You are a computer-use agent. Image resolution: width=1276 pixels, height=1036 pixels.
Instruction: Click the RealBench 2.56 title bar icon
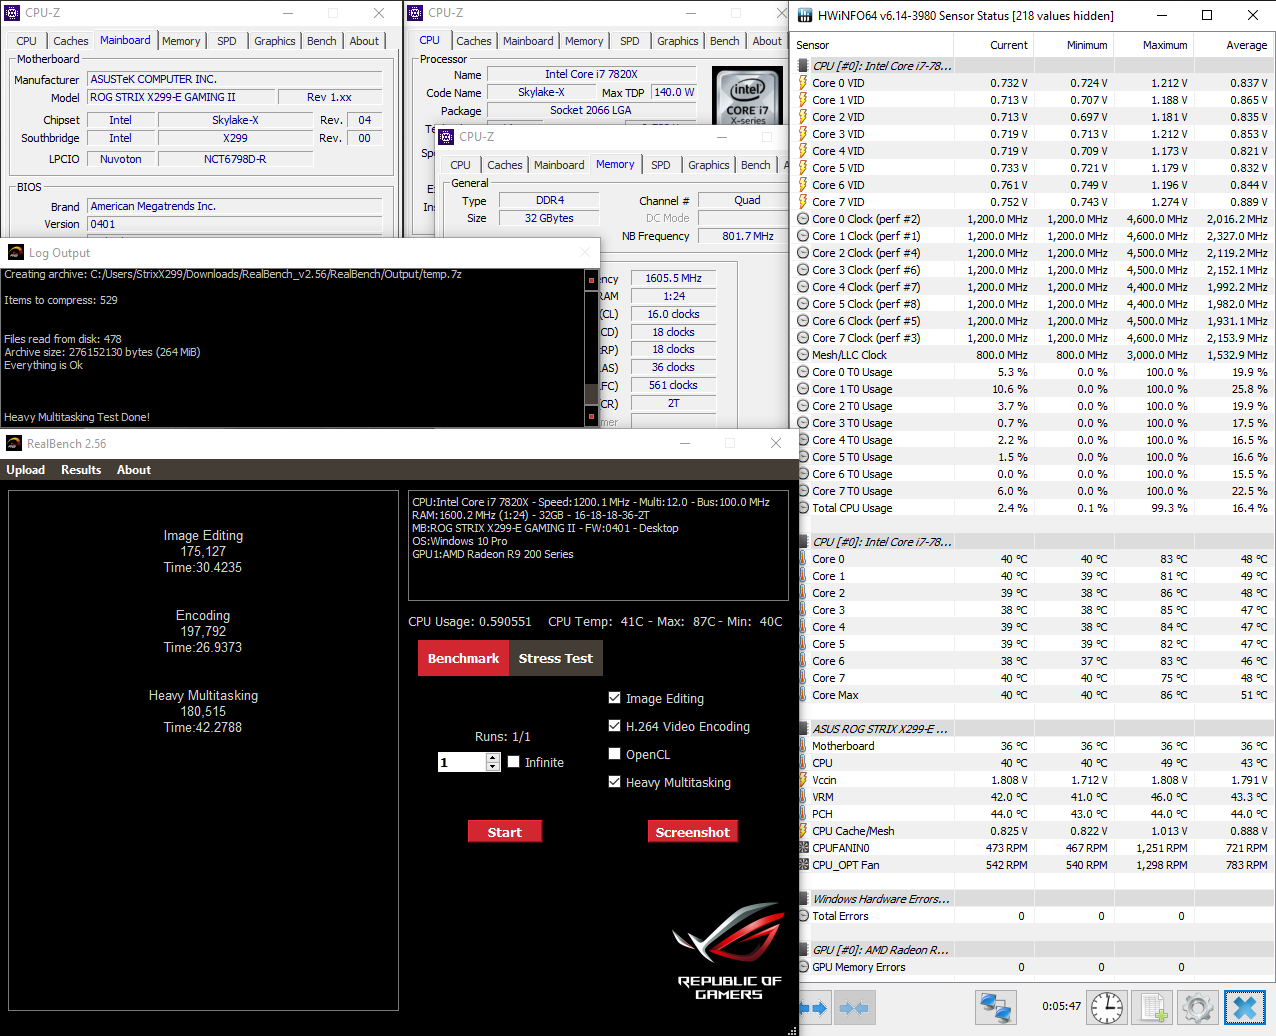14,443
